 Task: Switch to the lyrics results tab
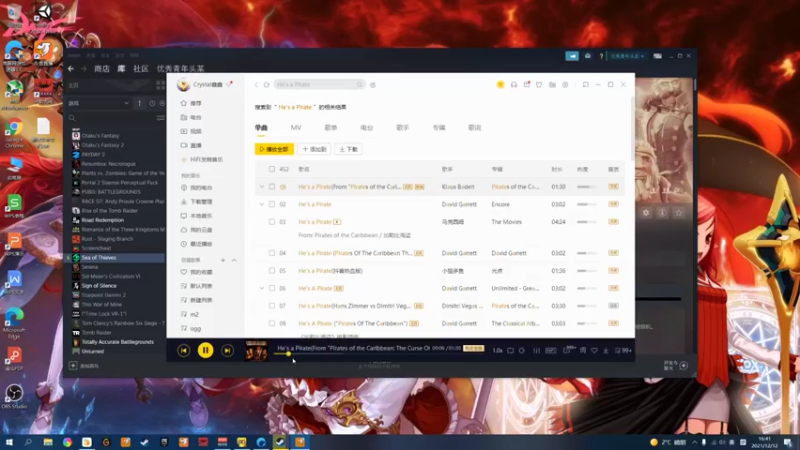474,128
